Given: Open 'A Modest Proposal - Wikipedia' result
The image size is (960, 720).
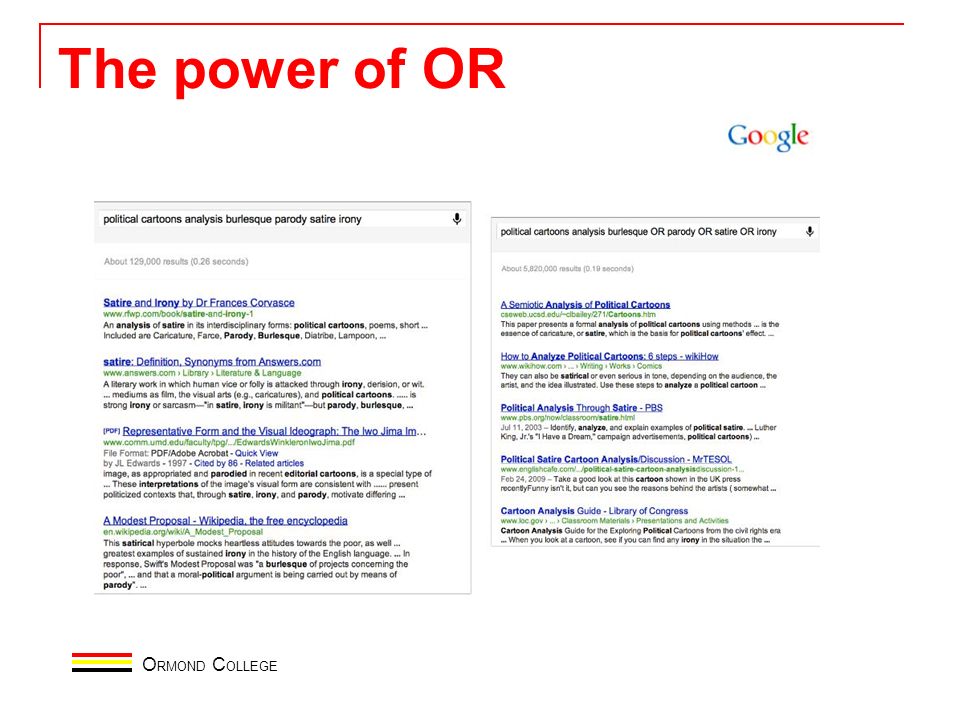Looking at the screenshot, I should [x=225, y=520].
